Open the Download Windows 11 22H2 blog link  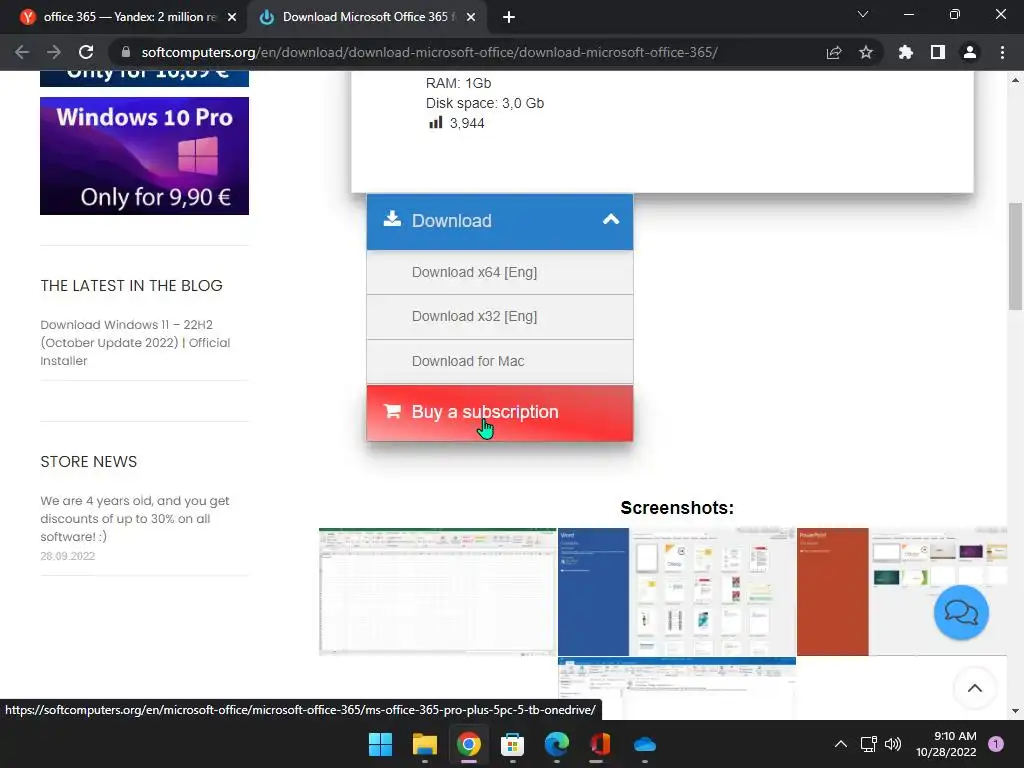point(135,342)
